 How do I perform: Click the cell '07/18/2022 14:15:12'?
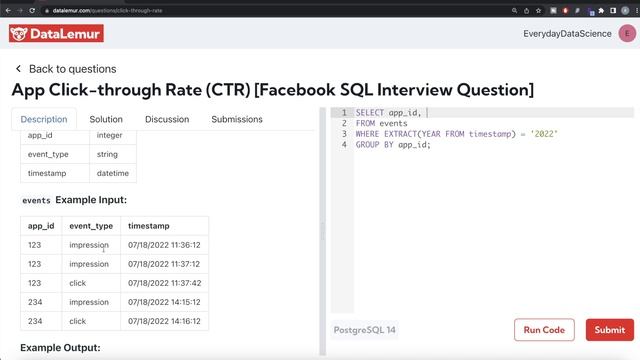(x=164, y=302)
